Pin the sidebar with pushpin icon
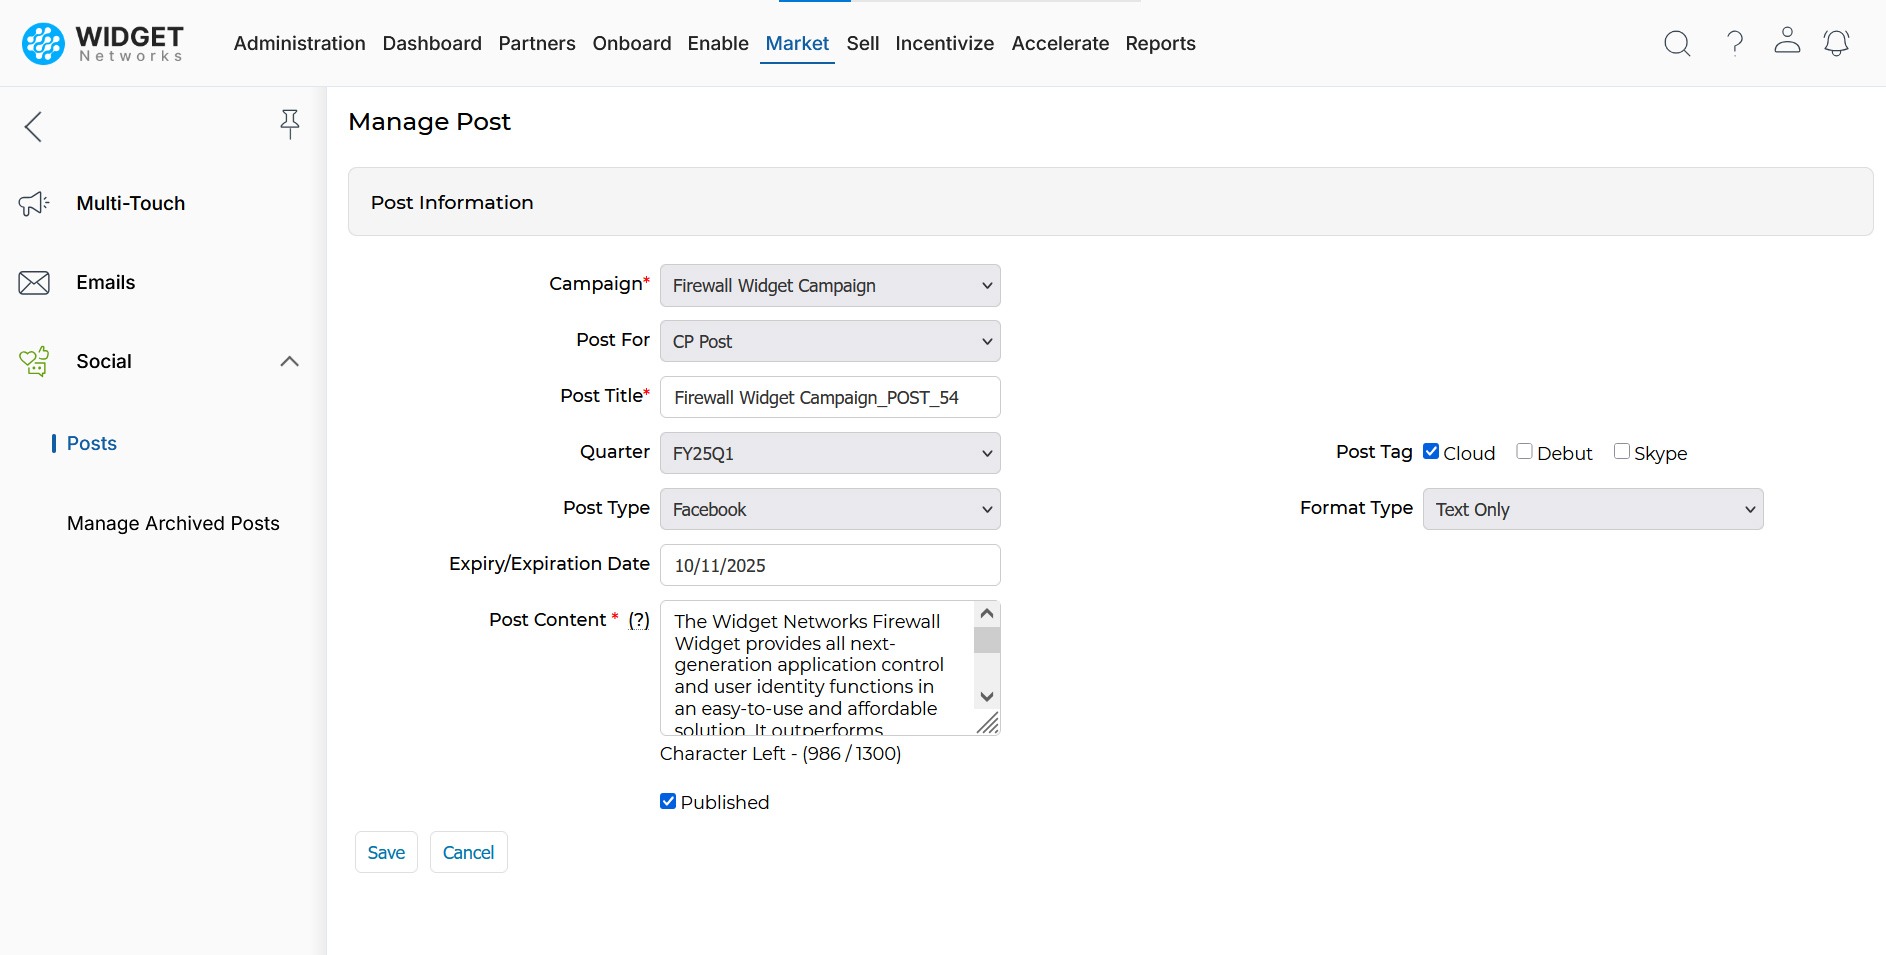 point(289,124)
